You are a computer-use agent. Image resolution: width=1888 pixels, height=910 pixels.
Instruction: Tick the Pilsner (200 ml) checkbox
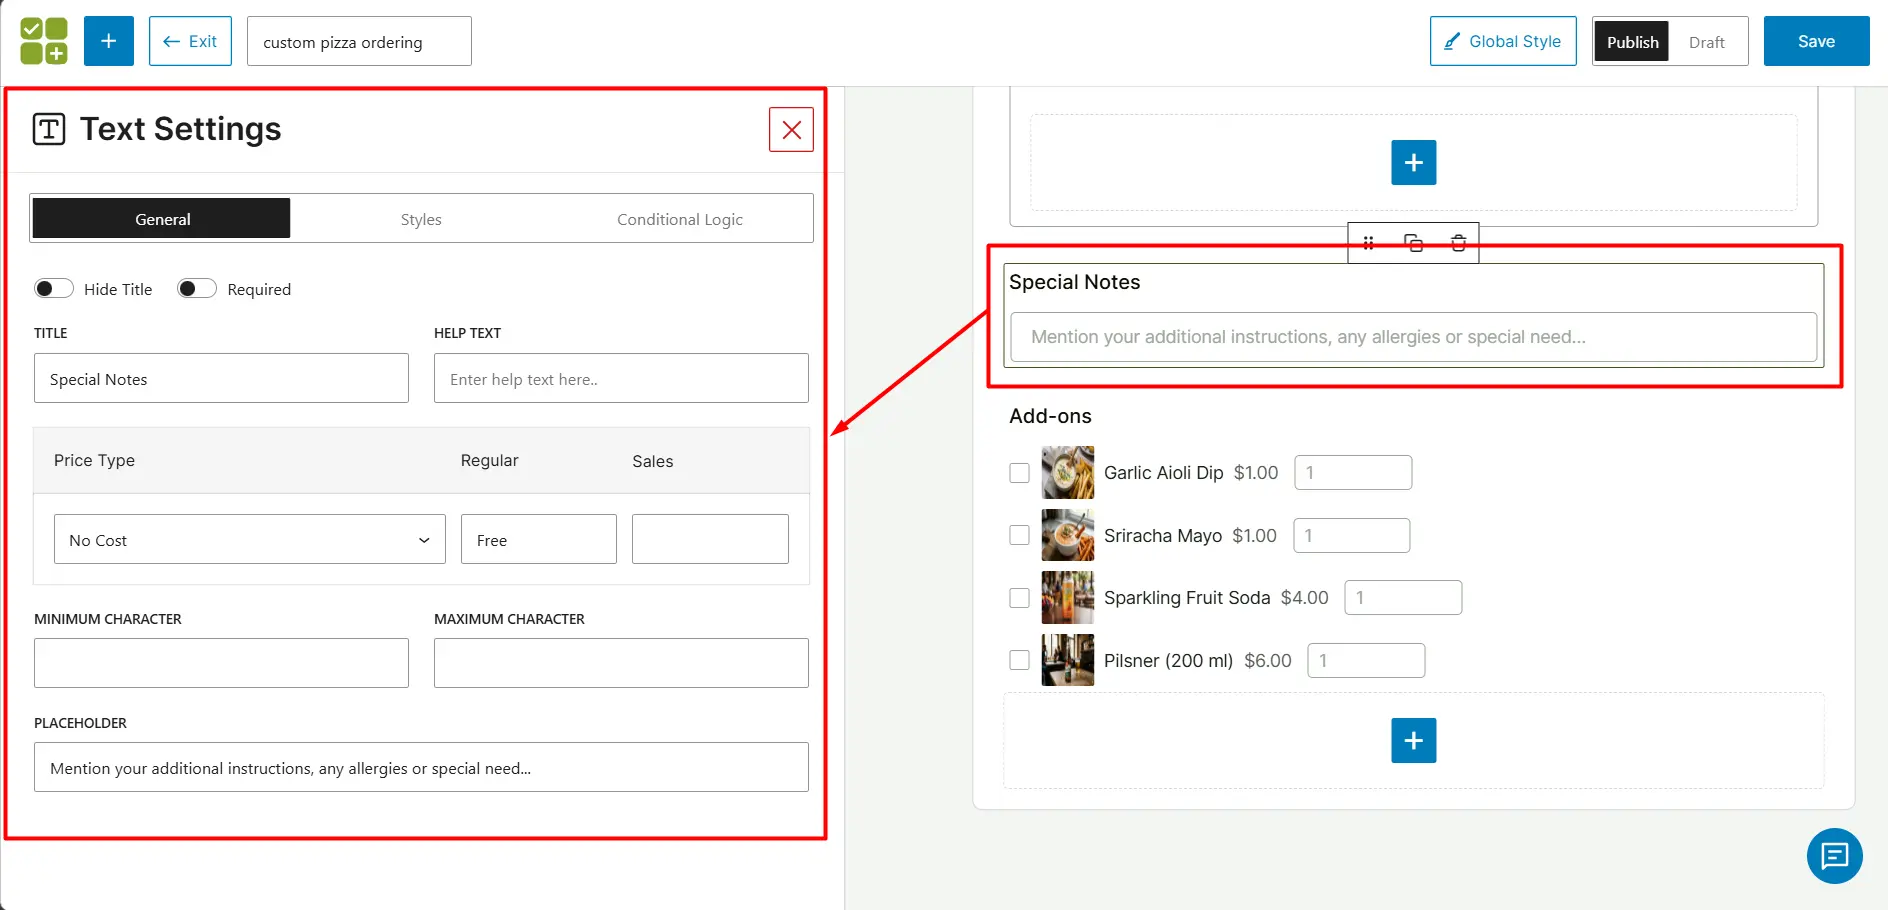[x=1019, y=660]
